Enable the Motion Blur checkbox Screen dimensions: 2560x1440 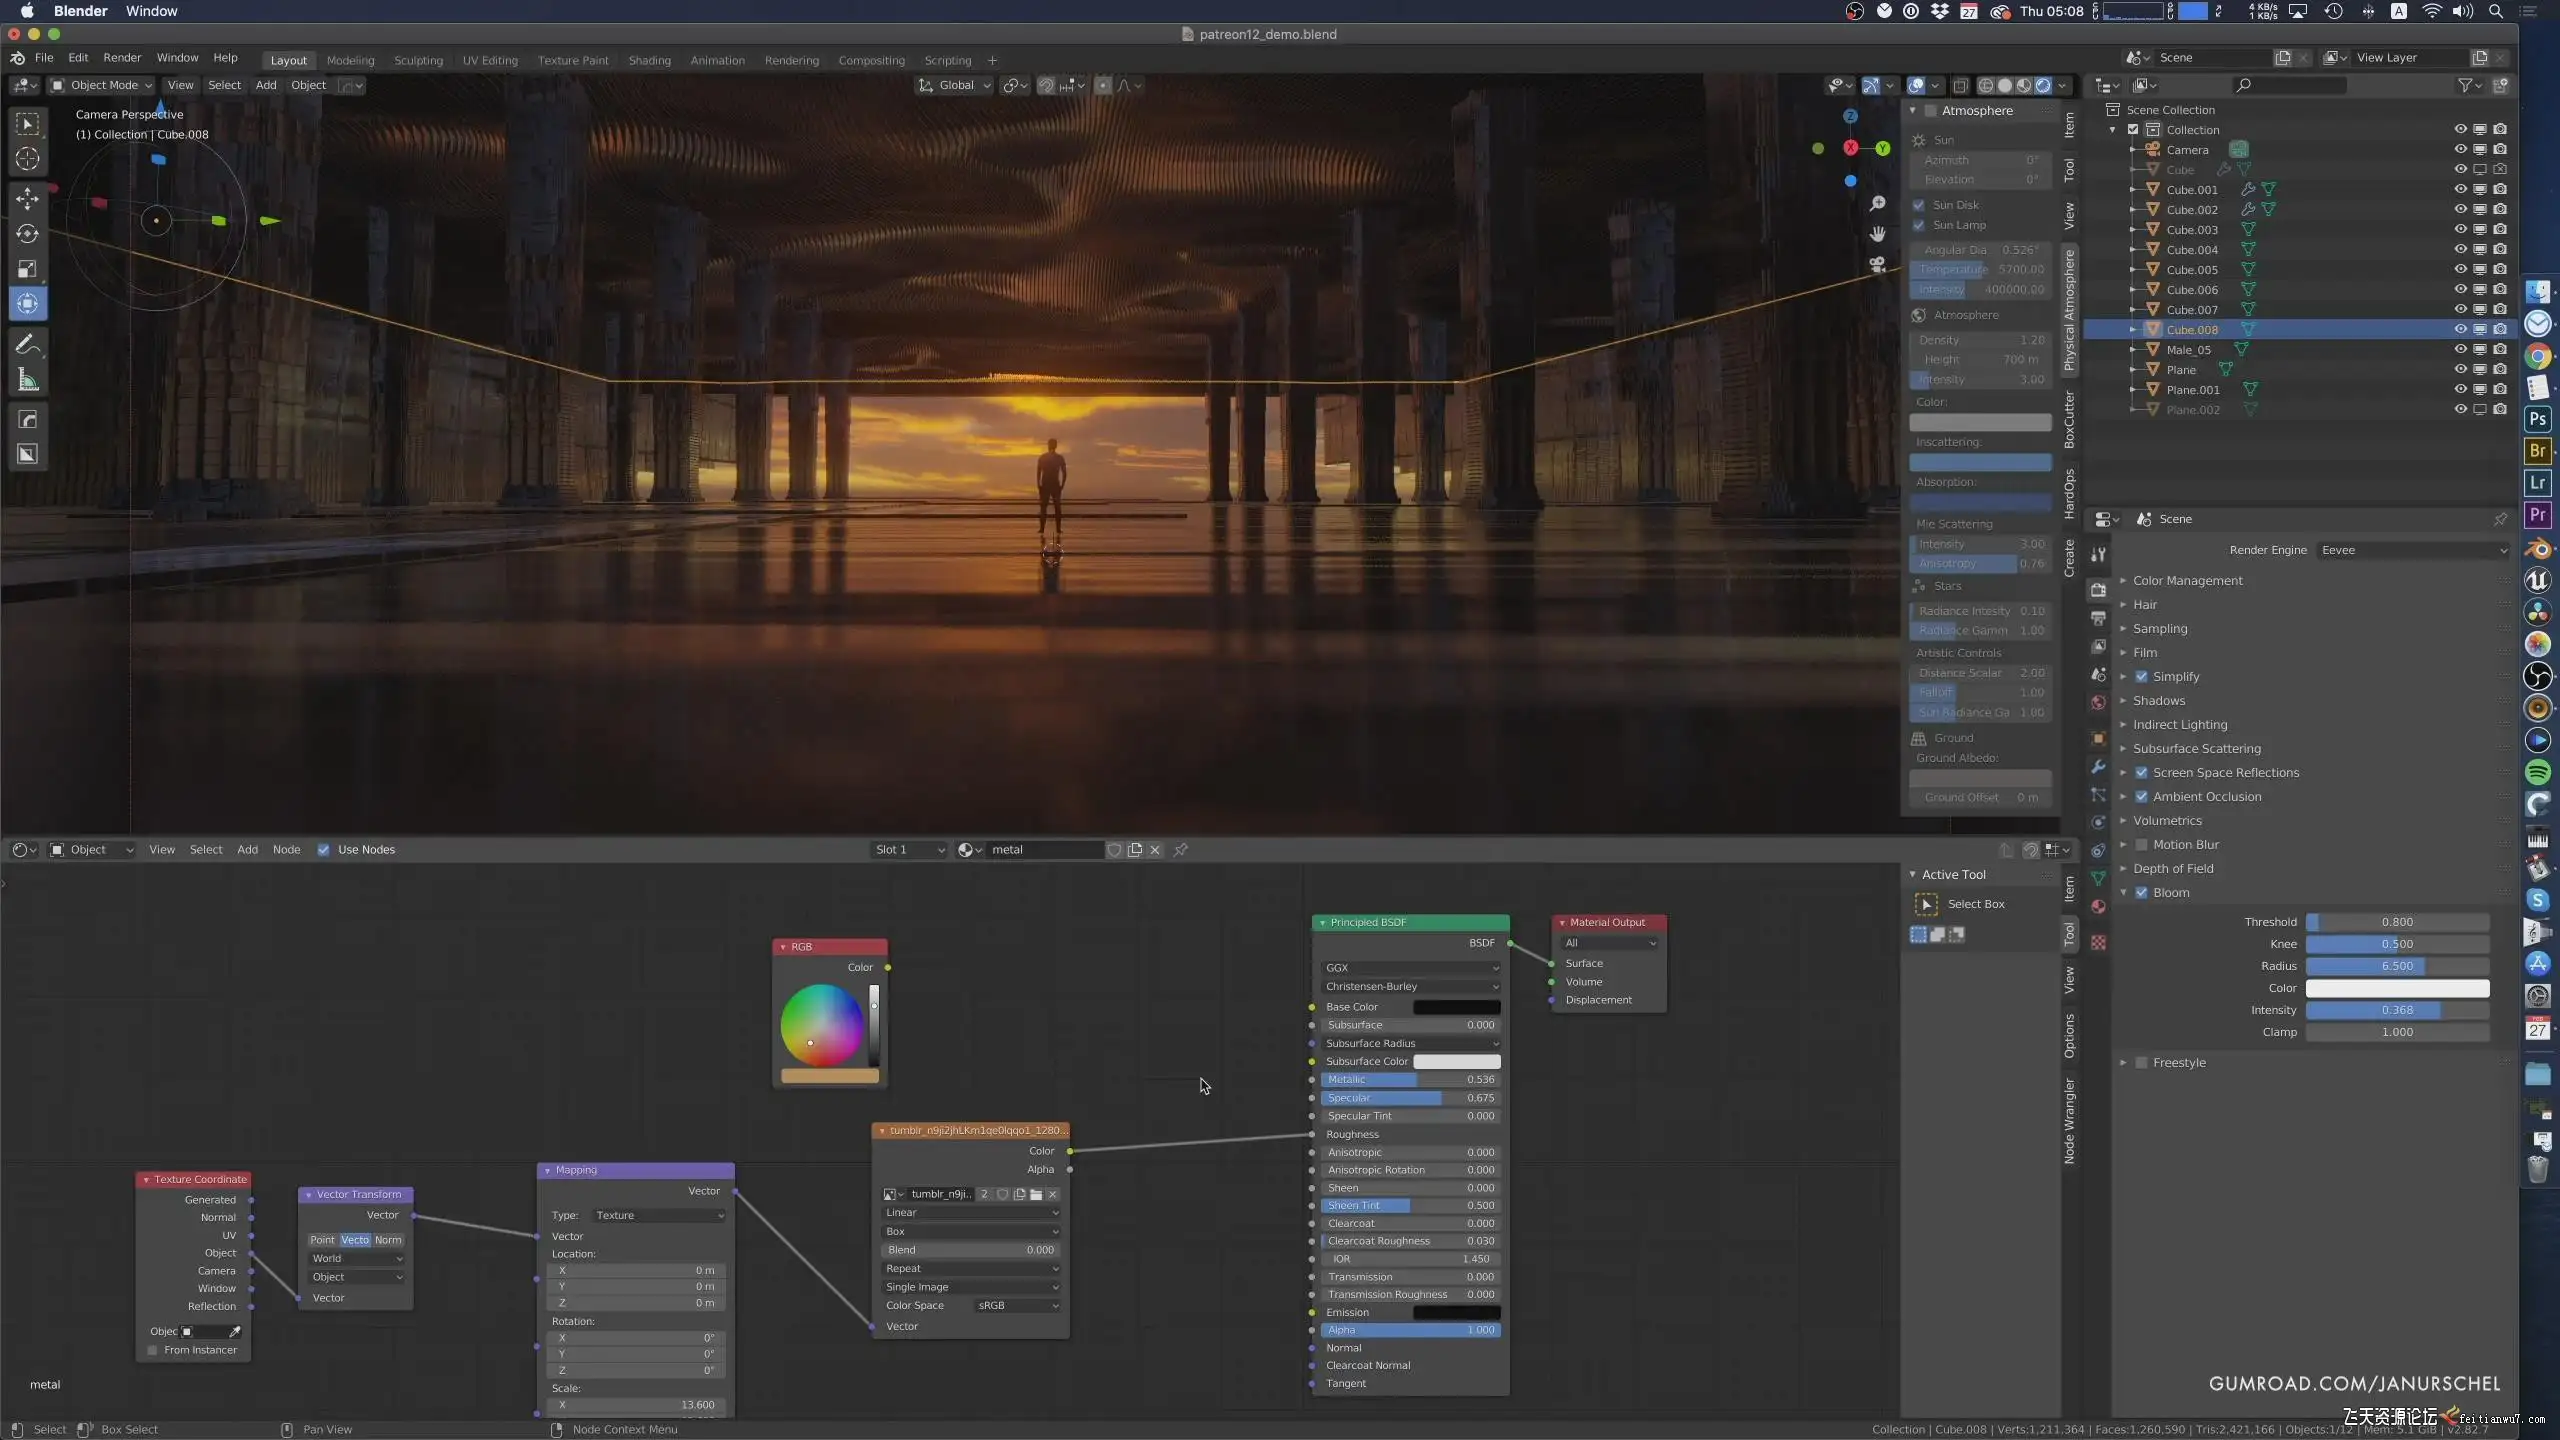click(x=2141, y=845)
